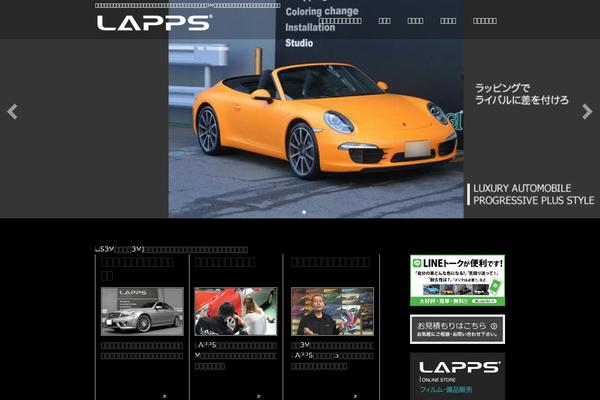Viewport: 600px width, 400px height.
Task: Click the LINE talk green banner
Action: 457,280
